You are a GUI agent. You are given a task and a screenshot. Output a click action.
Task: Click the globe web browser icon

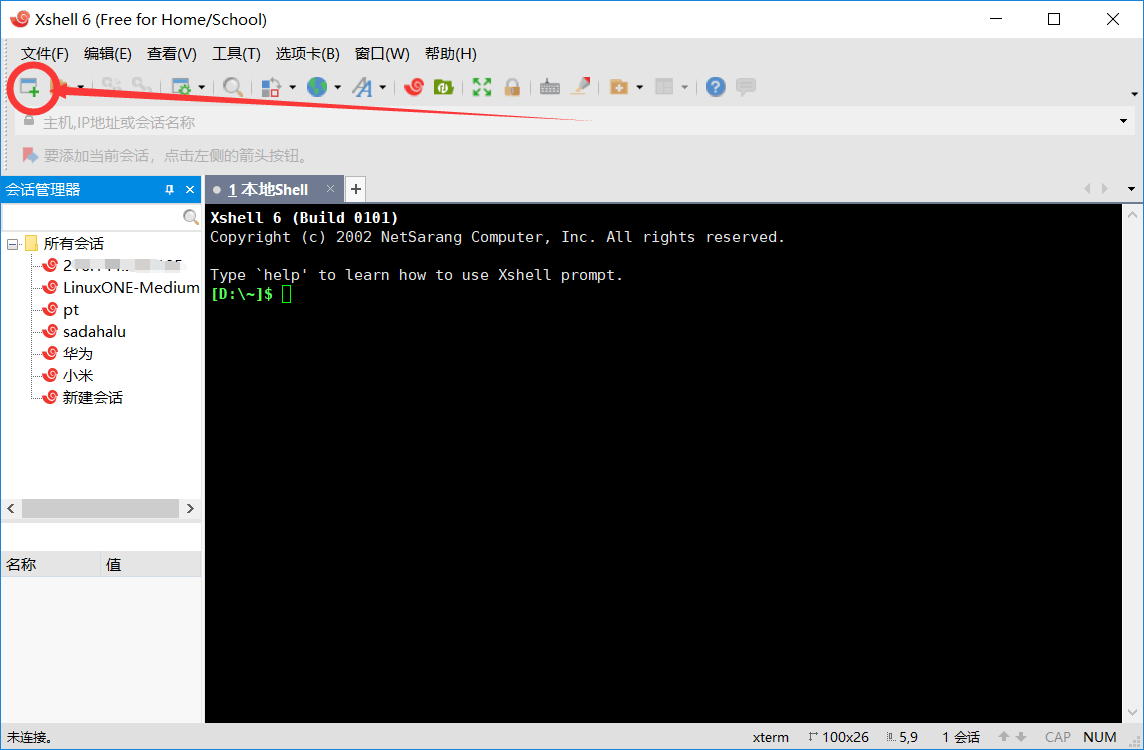(x=317, y=87)
